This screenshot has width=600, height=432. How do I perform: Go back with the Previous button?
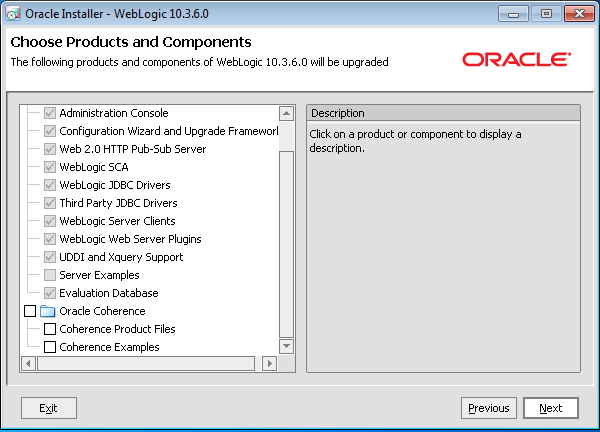point(489,408)
